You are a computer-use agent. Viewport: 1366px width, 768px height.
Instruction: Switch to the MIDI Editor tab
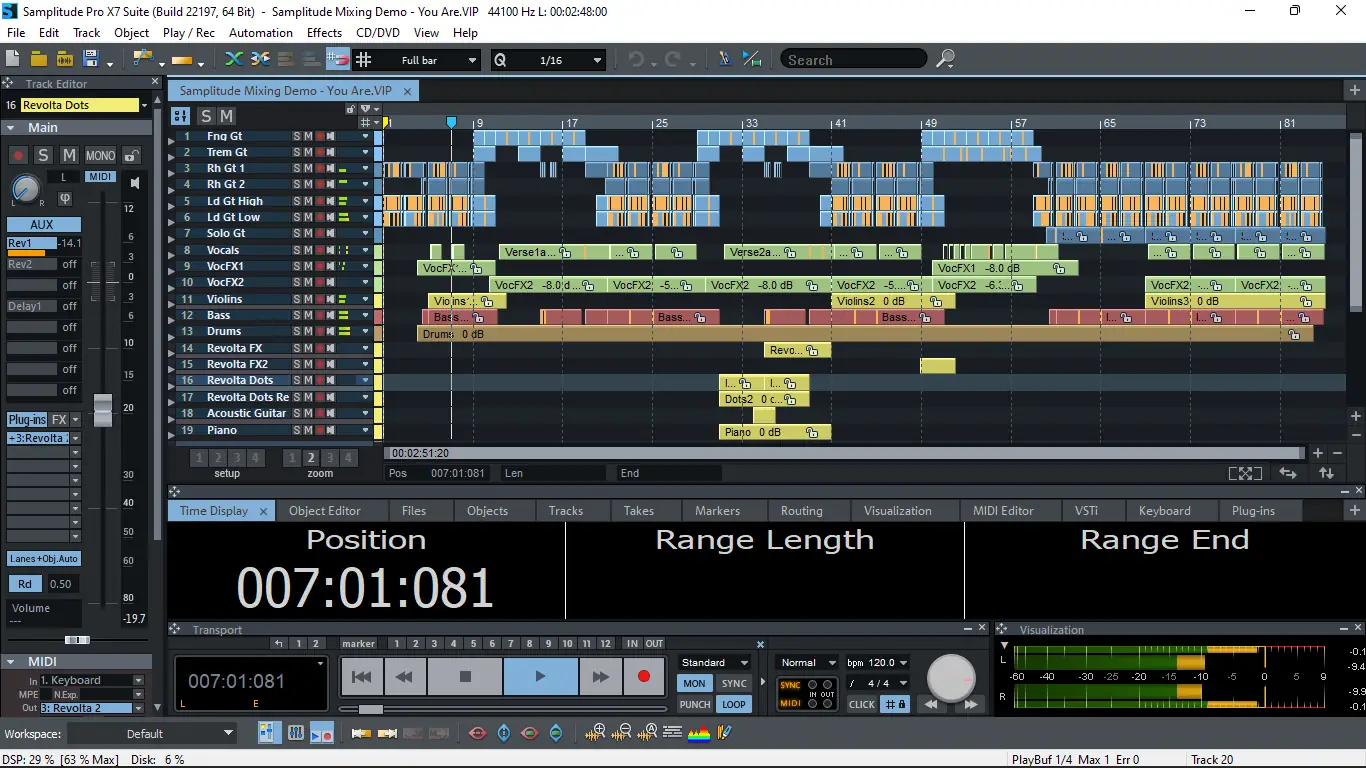click(x=1003, y=510)
